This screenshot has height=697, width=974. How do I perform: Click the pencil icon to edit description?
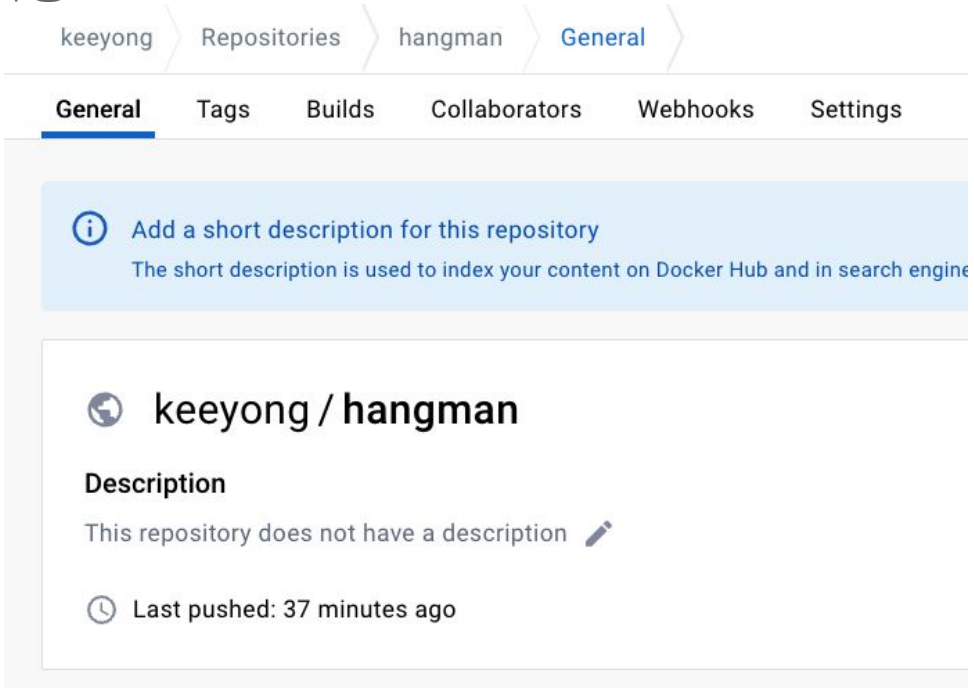pos(599,534)
